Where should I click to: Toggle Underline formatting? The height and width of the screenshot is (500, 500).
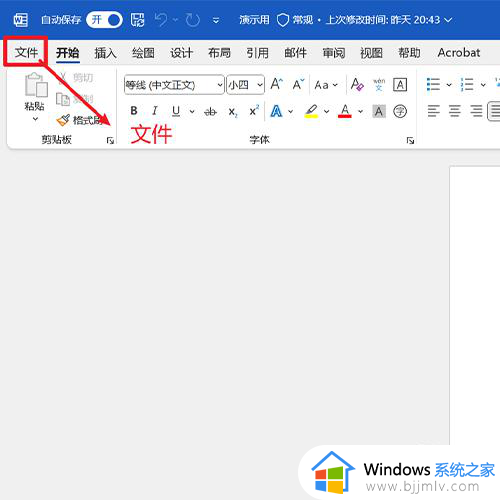[176, 111]
